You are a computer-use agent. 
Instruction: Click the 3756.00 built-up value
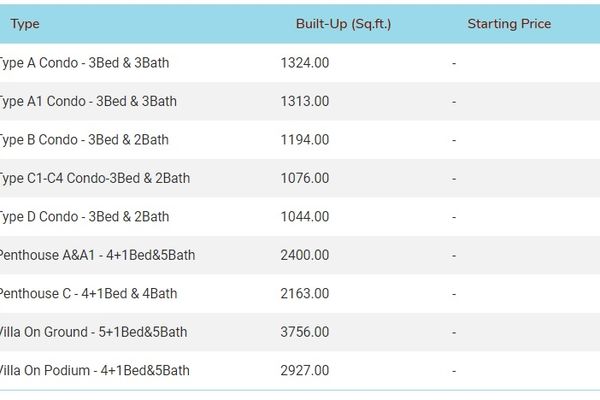[305, 332]
